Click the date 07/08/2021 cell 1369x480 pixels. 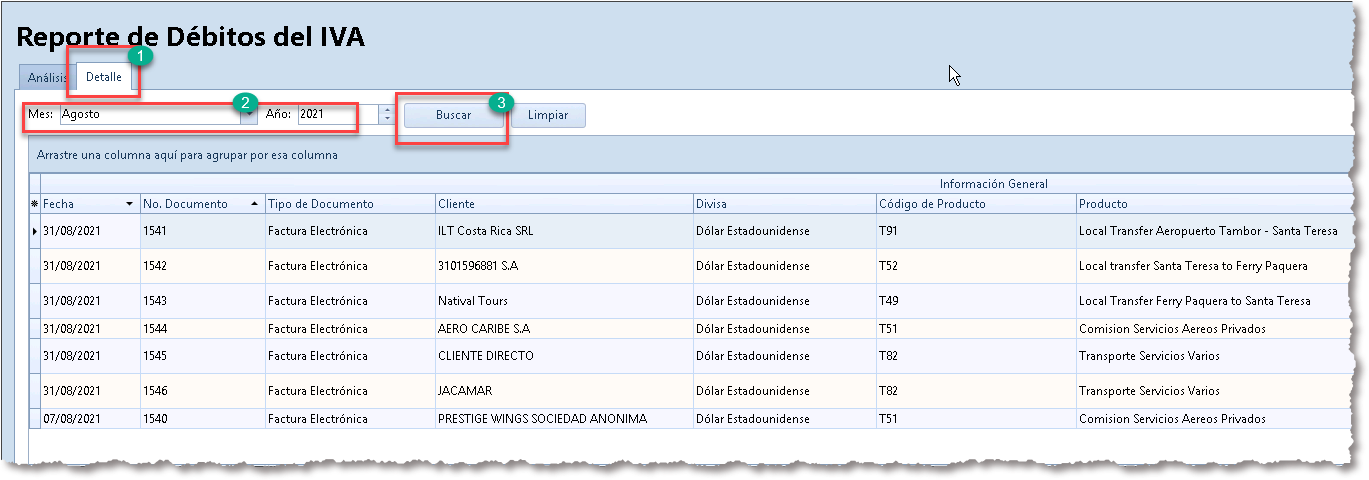point(91,419)
